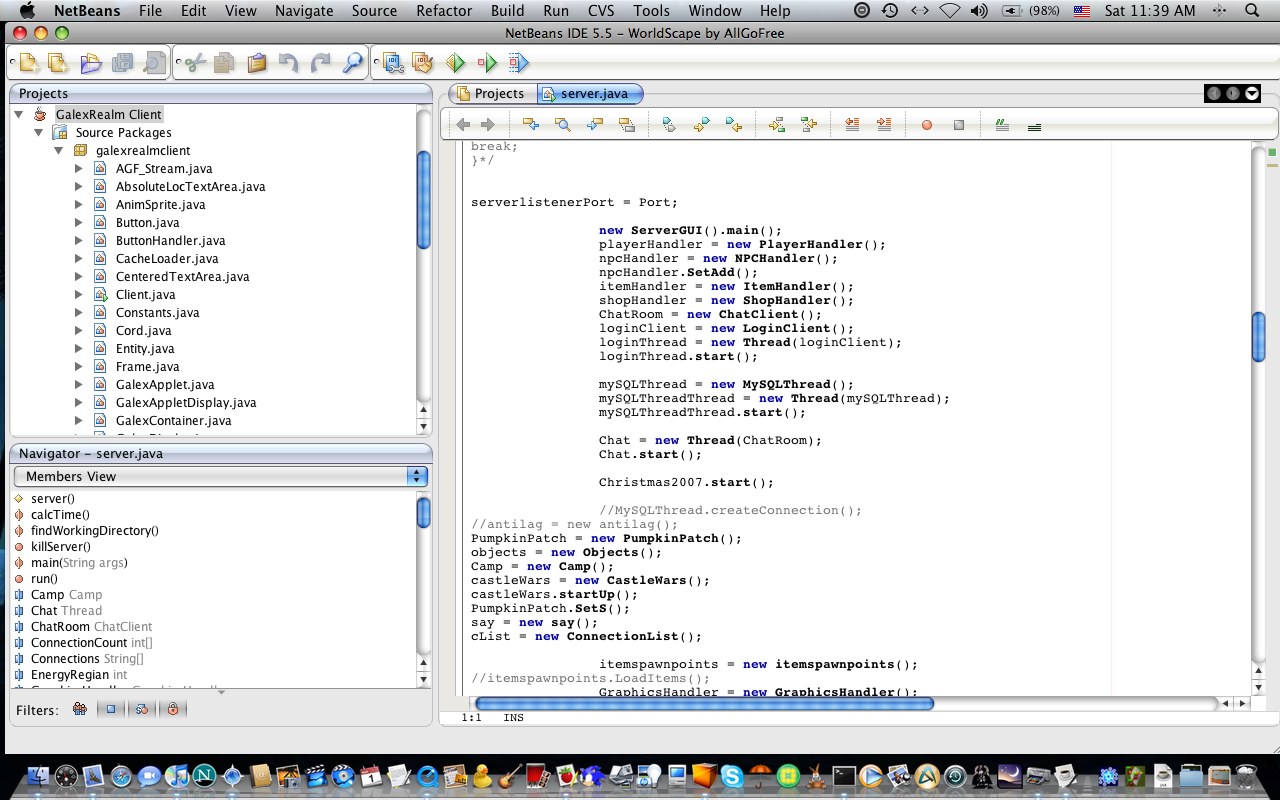The width and height of the screenshot is (1280, 800).
Task: Toggle Show Fields filter button
Action: [111, 709]
